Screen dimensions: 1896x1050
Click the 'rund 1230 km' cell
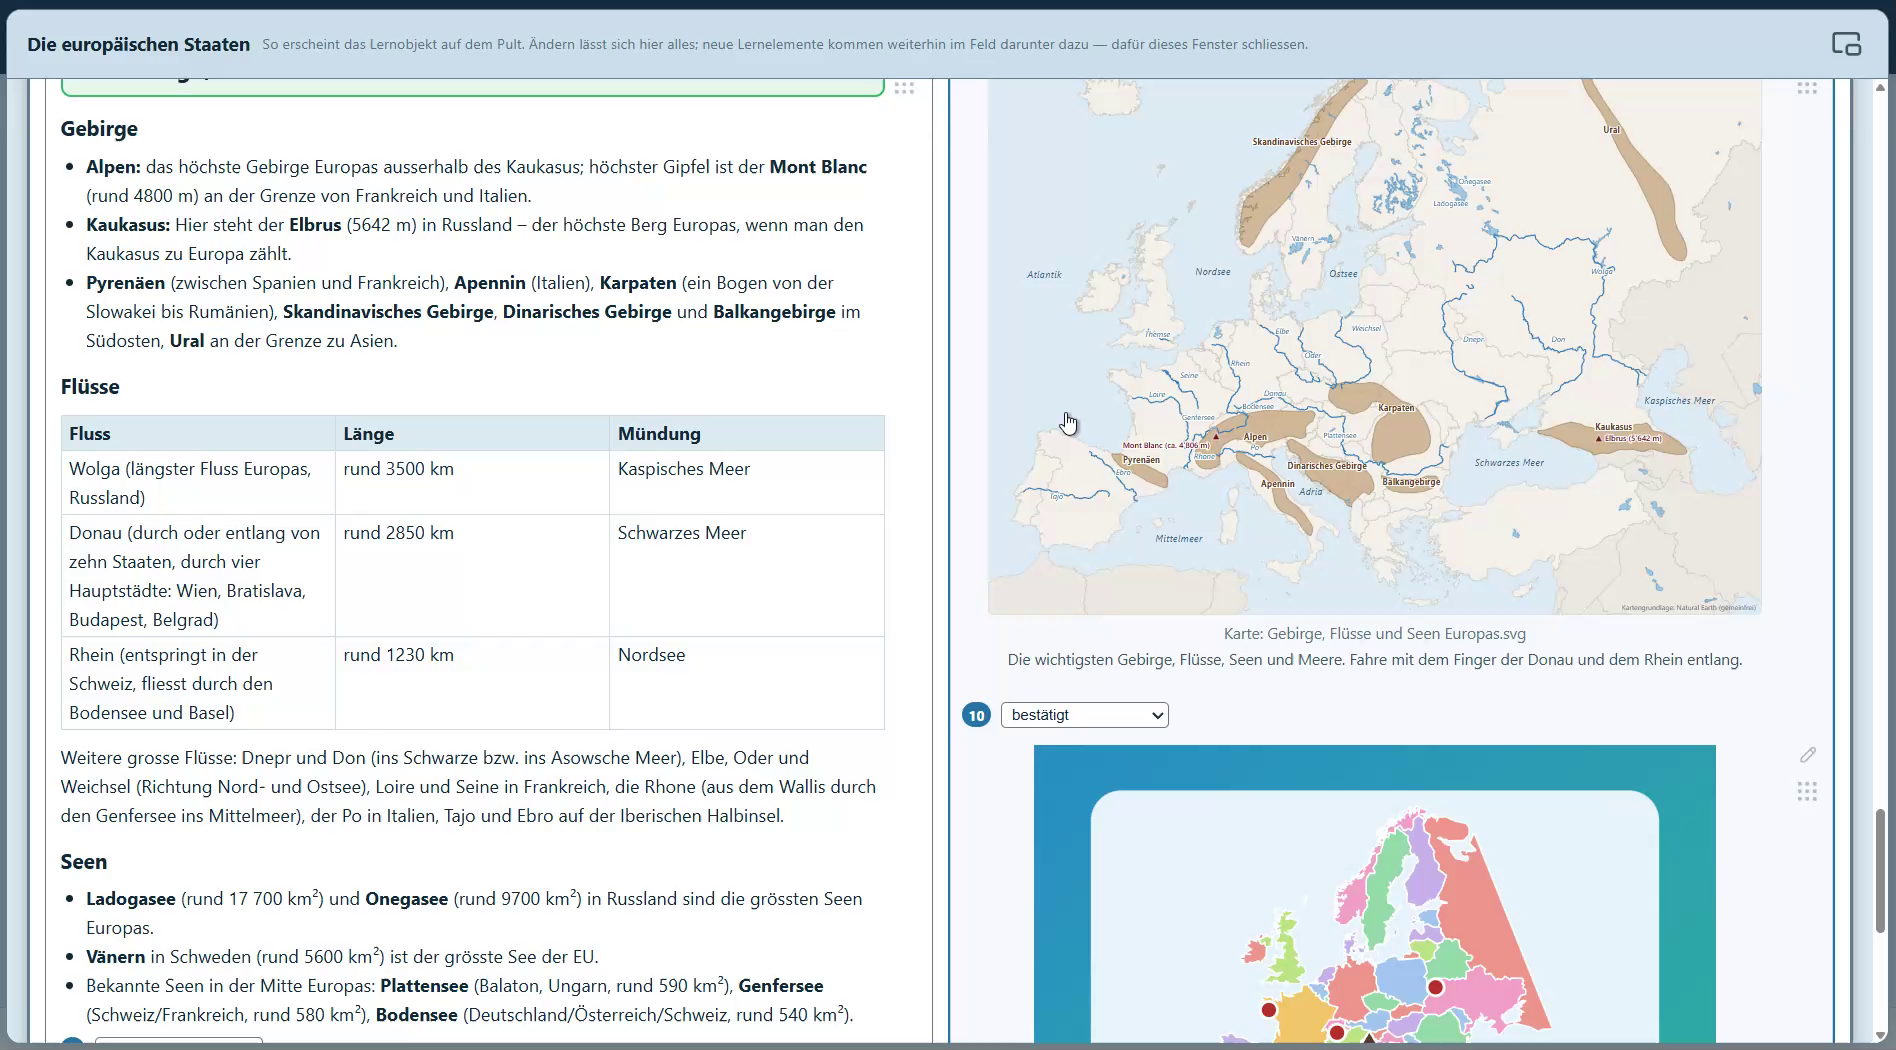point(472,683)
